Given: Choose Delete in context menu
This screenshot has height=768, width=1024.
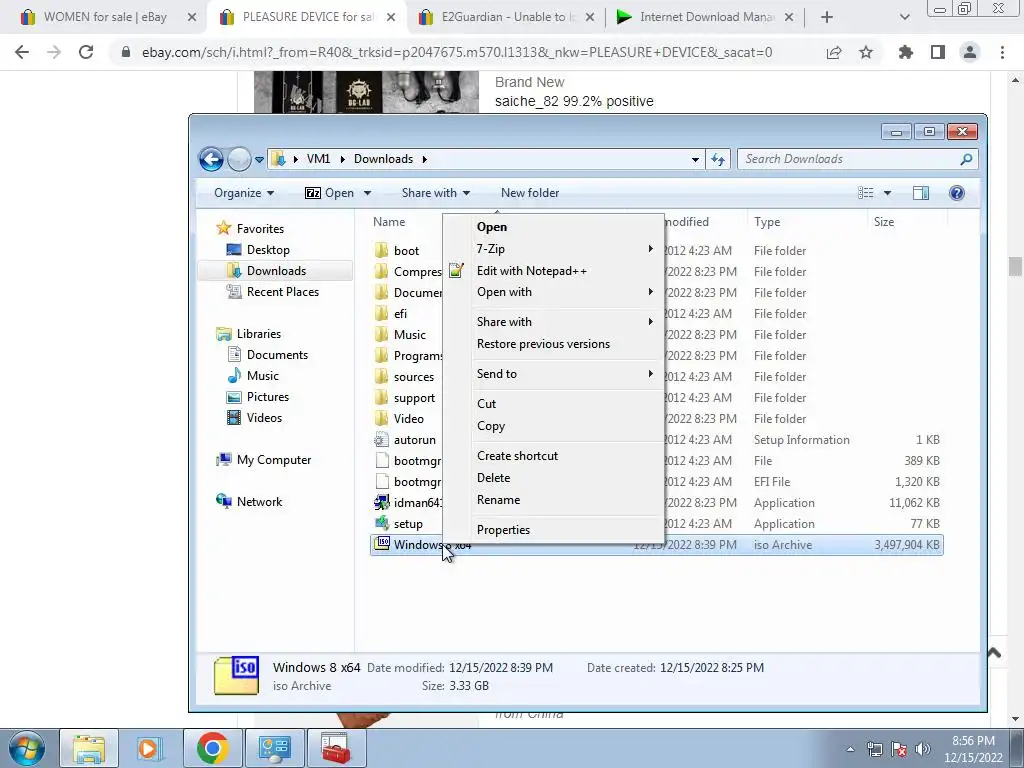Looking at the screenshot, I should pos(554,477).
